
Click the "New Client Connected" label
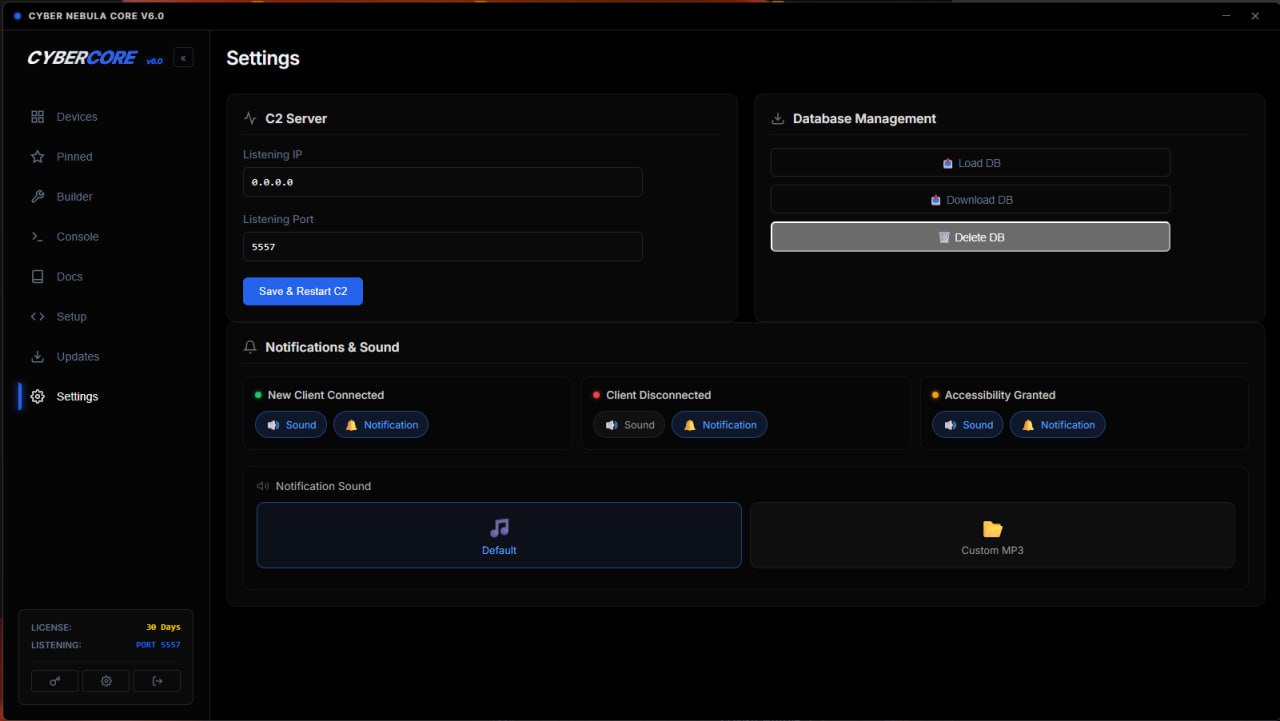(x=326, y=395)
